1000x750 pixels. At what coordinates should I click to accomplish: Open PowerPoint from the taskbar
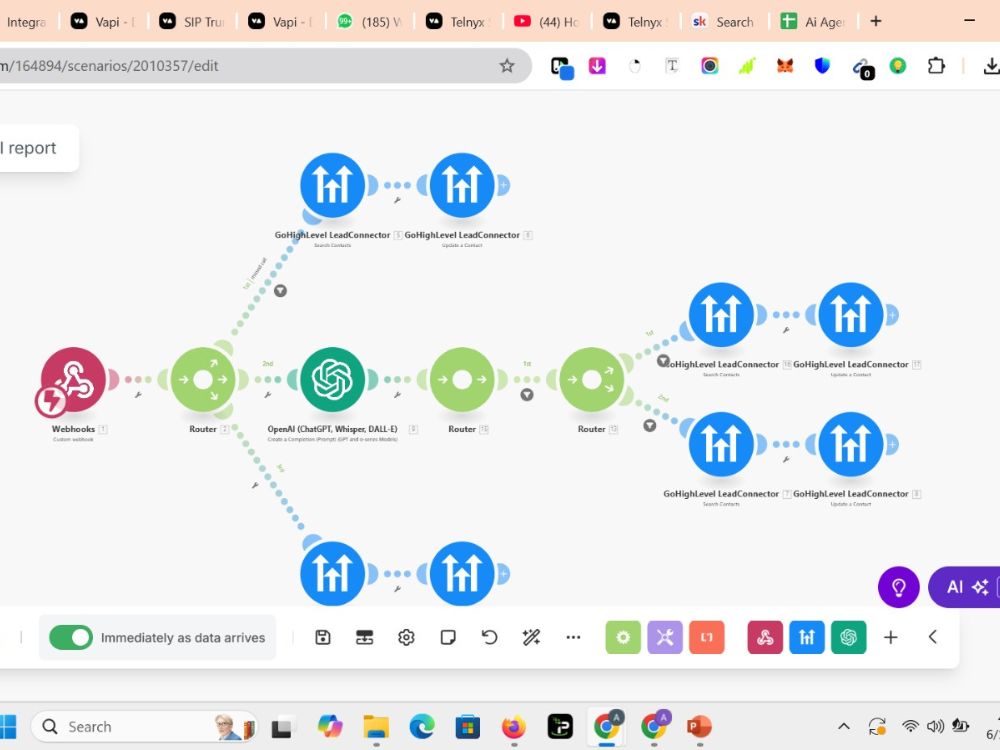coord(699,726)
